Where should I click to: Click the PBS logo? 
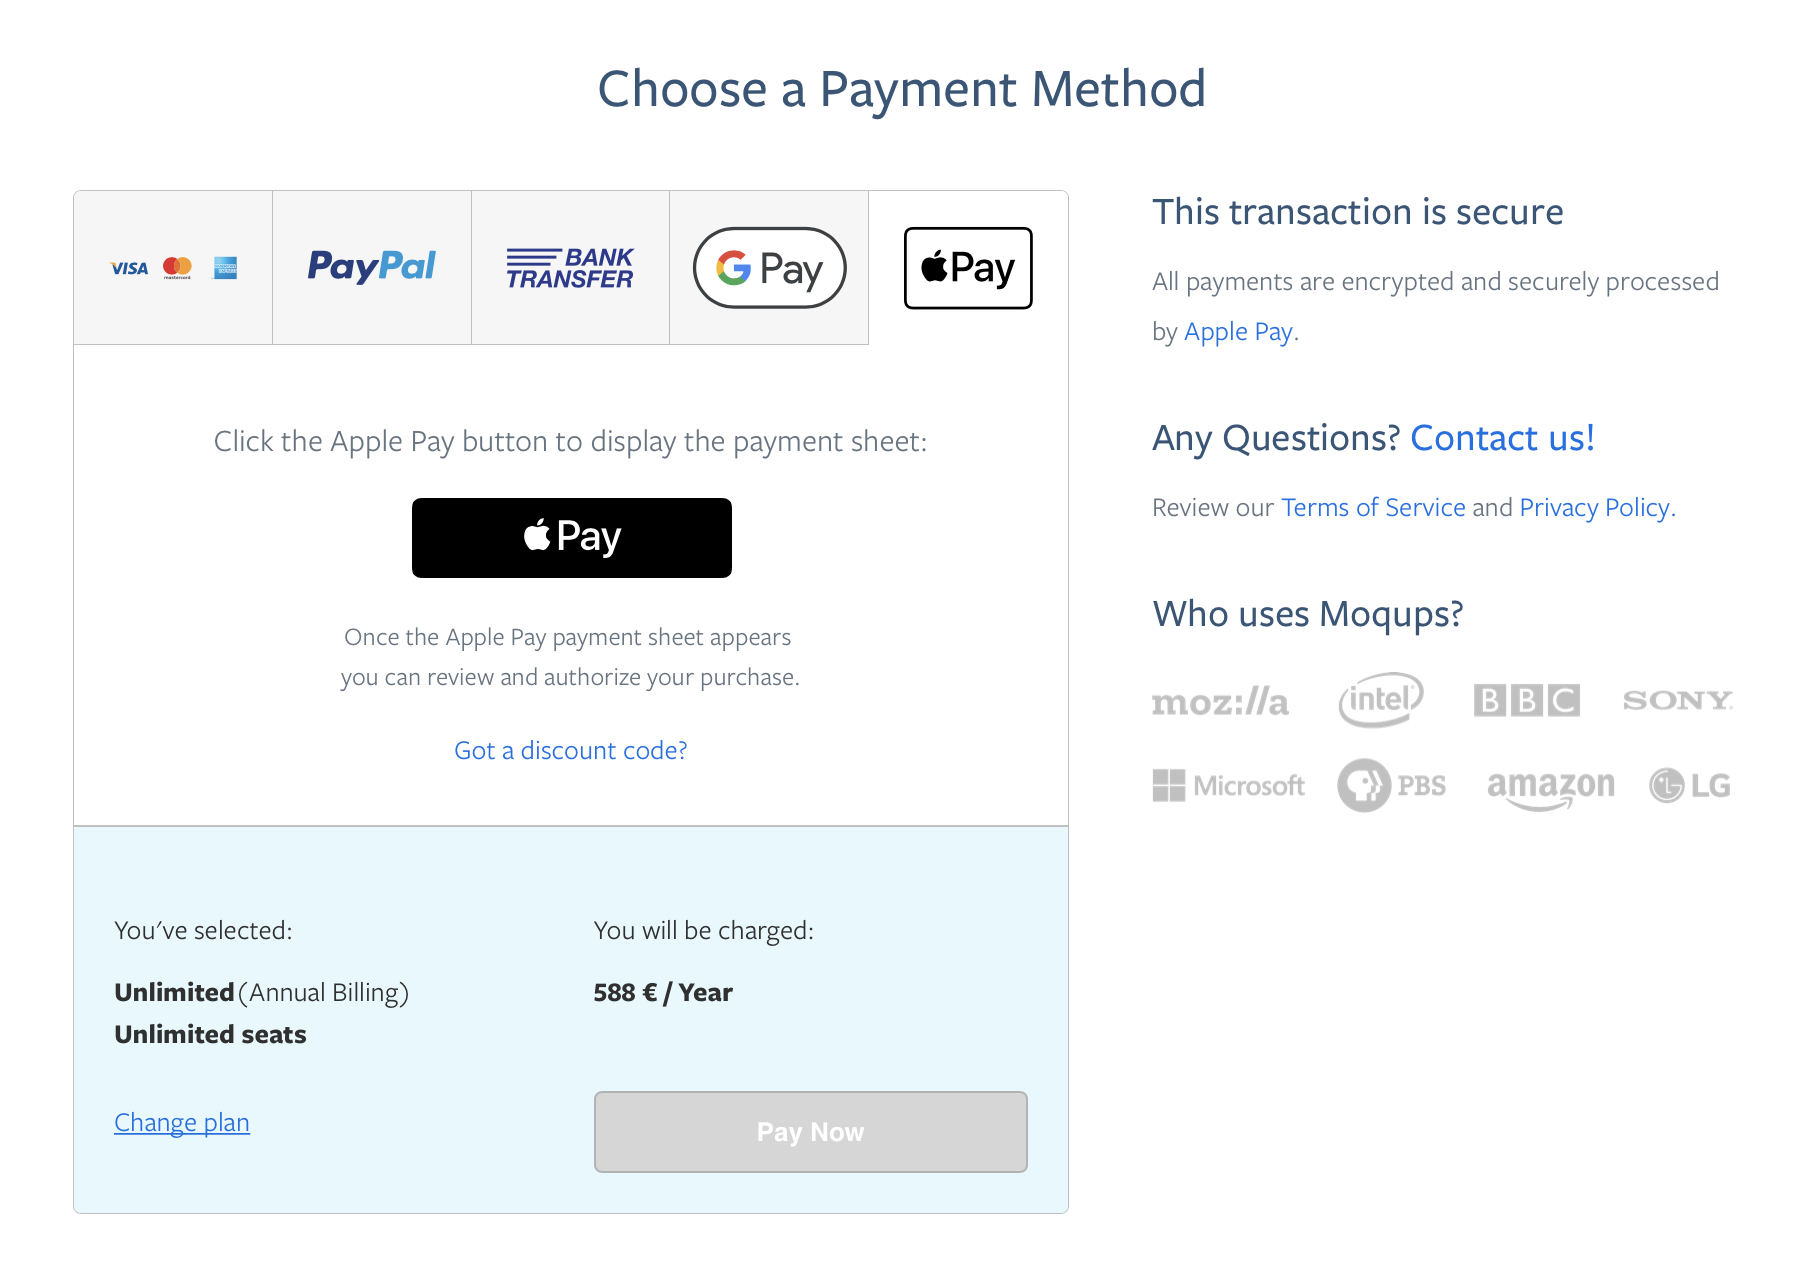(1392, 785)
